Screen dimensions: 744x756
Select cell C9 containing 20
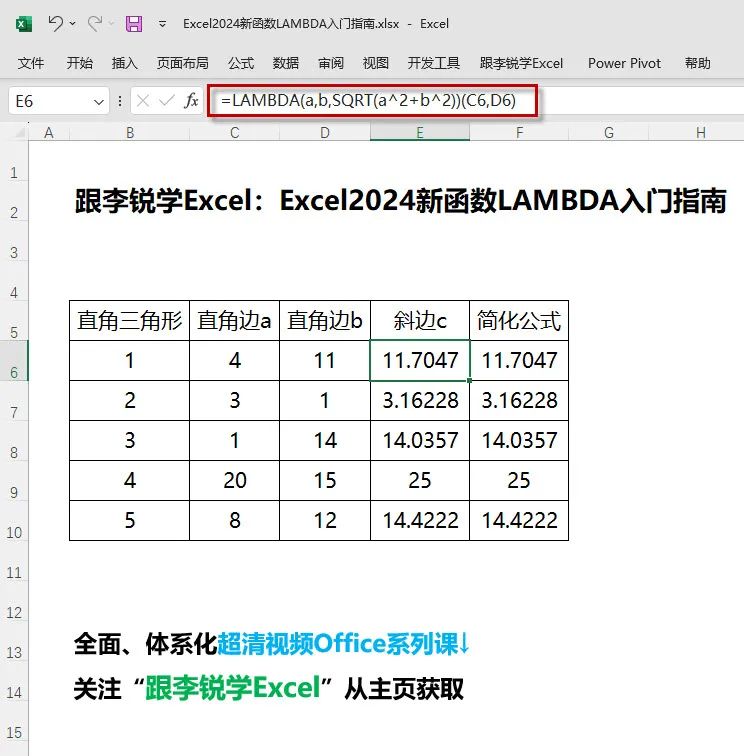234,481
